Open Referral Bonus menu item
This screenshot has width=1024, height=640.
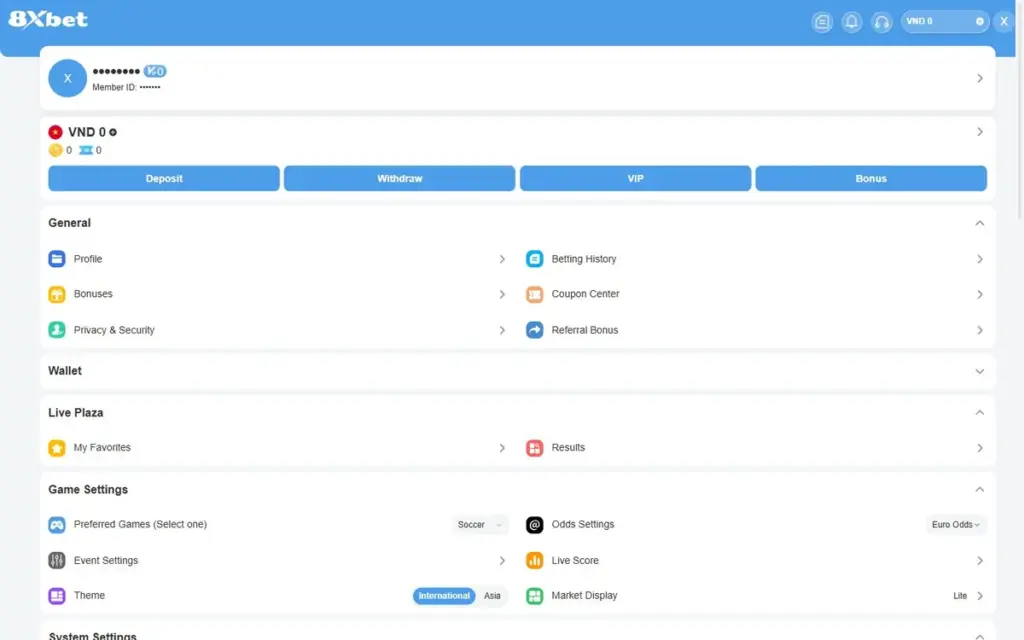tap(756, 330)
